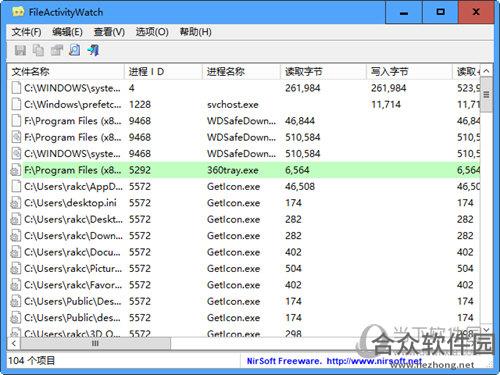Click the 46,508 read bytes cell
This screenshot has width=500, height=375.
click(x=300, y=186)
